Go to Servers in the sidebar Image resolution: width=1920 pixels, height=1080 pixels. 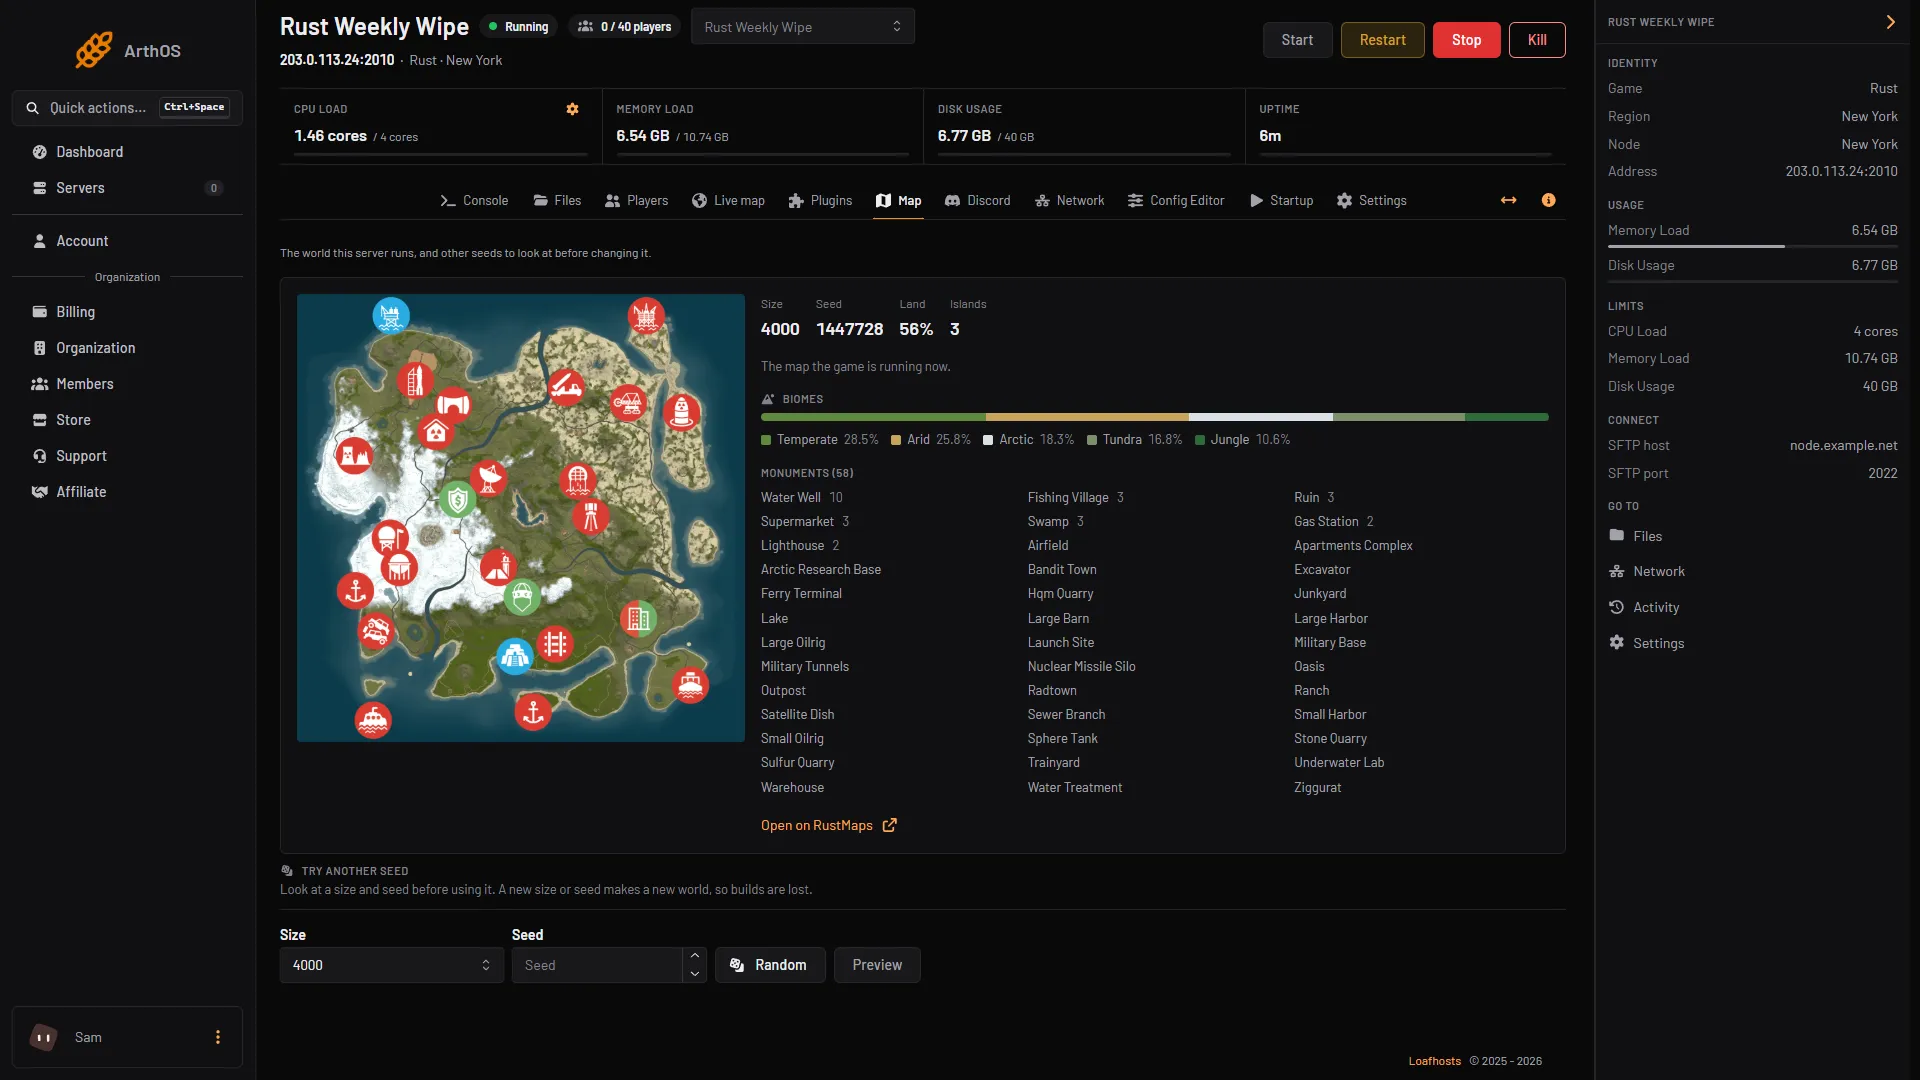point(127,188)
